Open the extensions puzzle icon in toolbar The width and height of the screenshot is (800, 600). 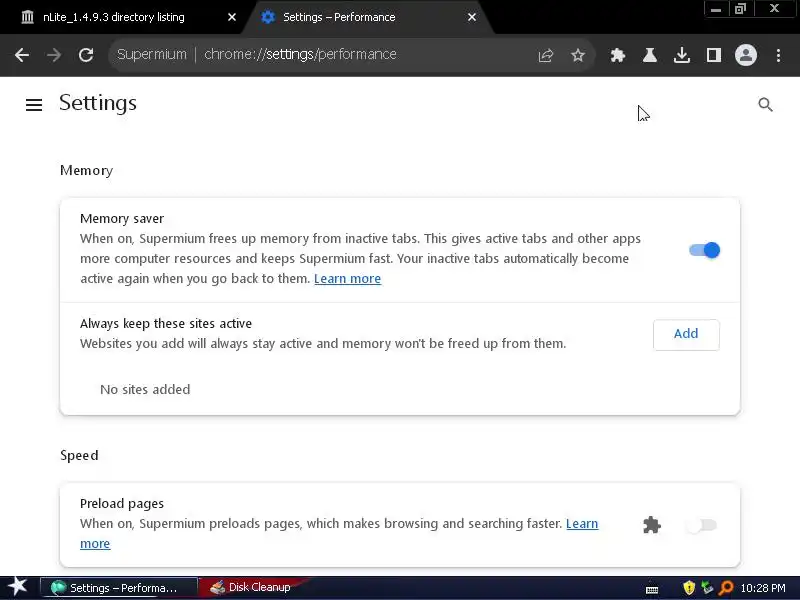[x=617, y=55]
